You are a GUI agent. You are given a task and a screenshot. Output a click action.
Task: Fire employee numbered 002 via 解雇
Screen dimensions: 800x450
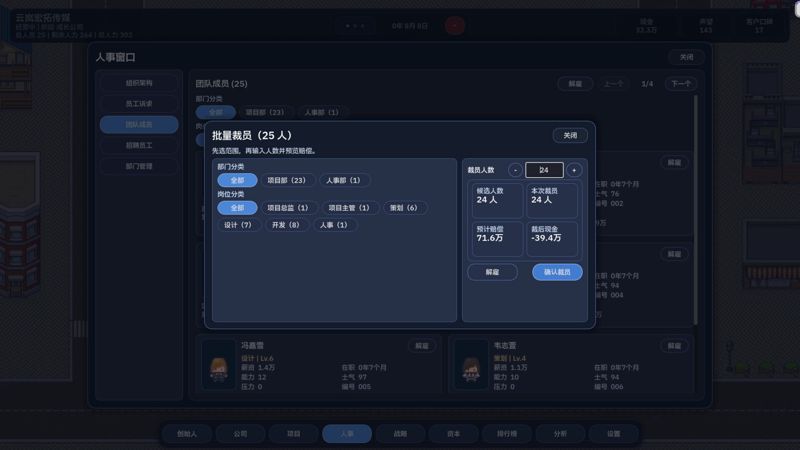[674, 162]
